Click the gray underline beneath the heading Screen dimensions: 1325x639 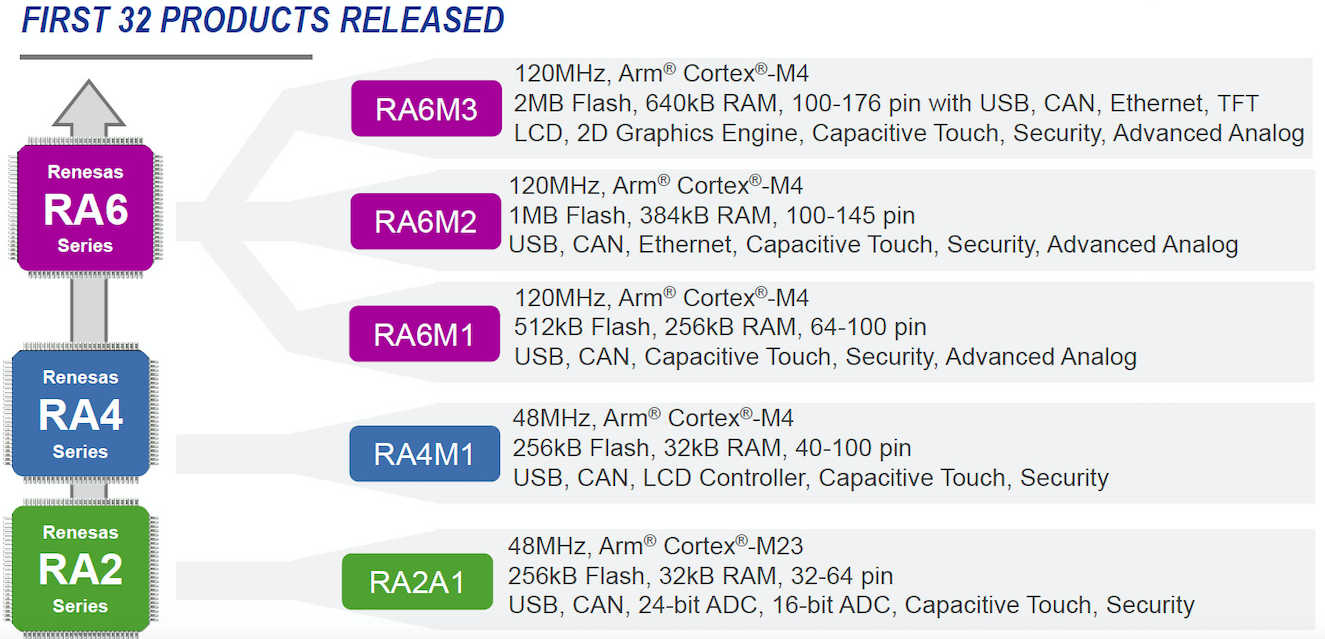tap(166, 57)
